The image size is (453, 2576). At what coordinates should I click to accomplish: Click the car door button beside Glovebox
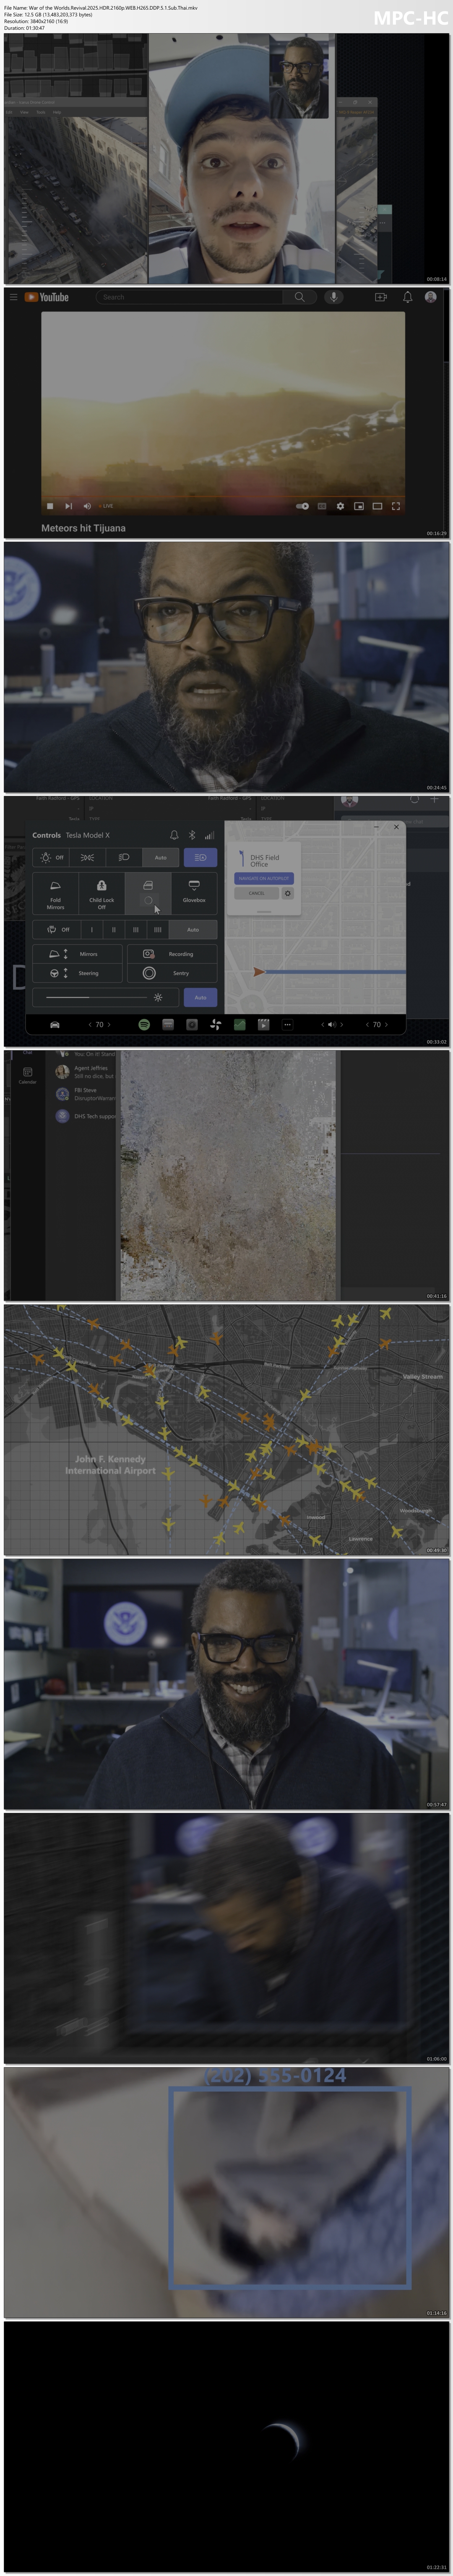(148, 893)
